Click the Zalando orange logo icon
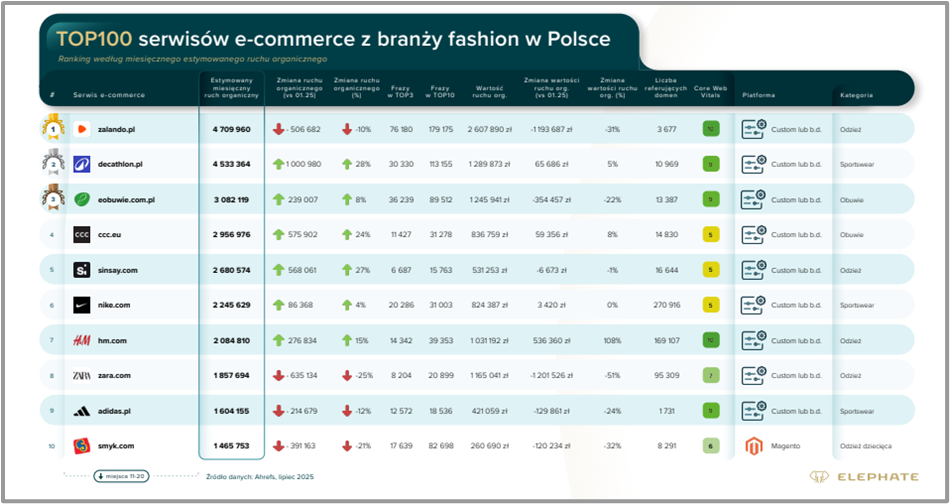 point(82,129)
